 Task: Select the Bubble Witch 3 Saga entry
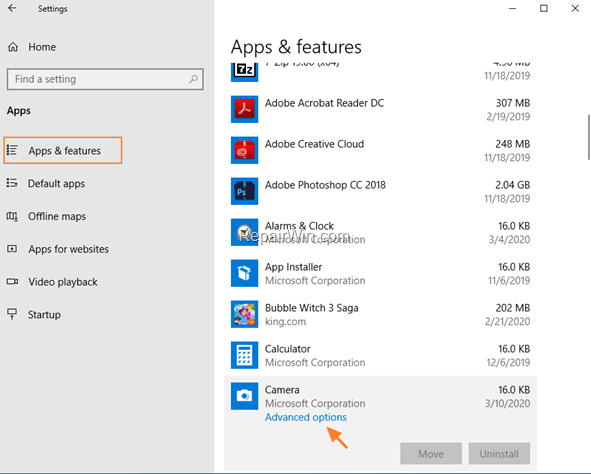pyautogui.click(x=380, y=314)
